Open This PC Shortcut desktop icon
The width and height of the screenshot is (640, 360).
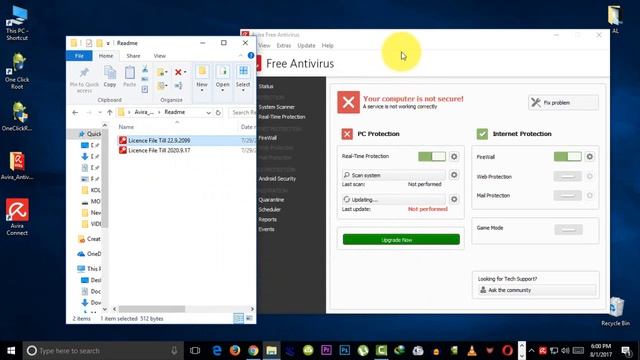click(17, 23)
